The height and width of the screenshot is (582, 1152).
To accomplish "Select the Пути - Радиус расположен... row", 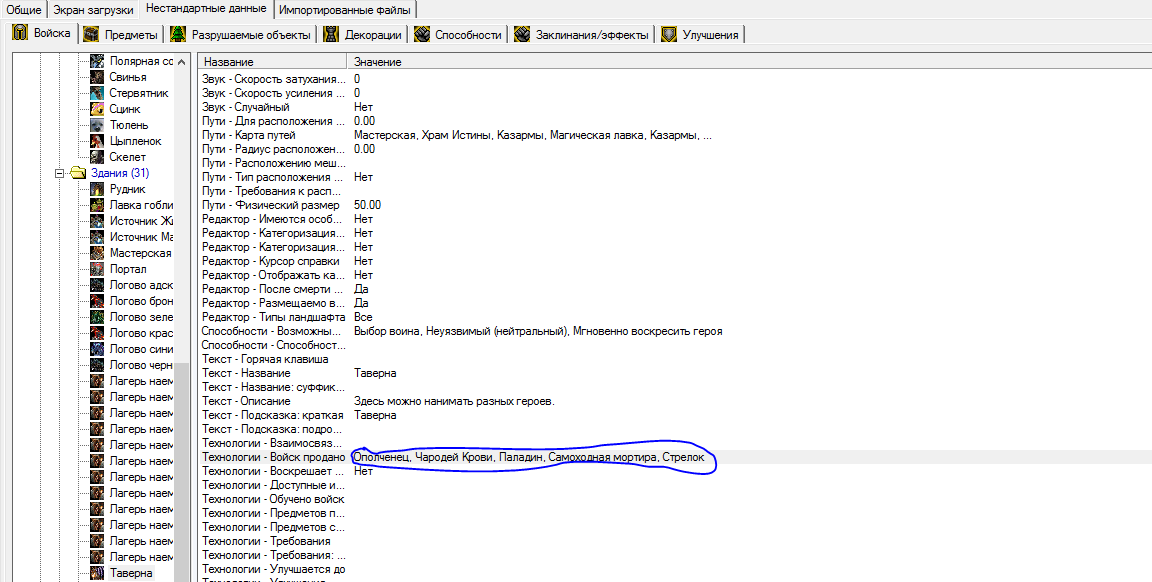I will [x=675, y=149].
